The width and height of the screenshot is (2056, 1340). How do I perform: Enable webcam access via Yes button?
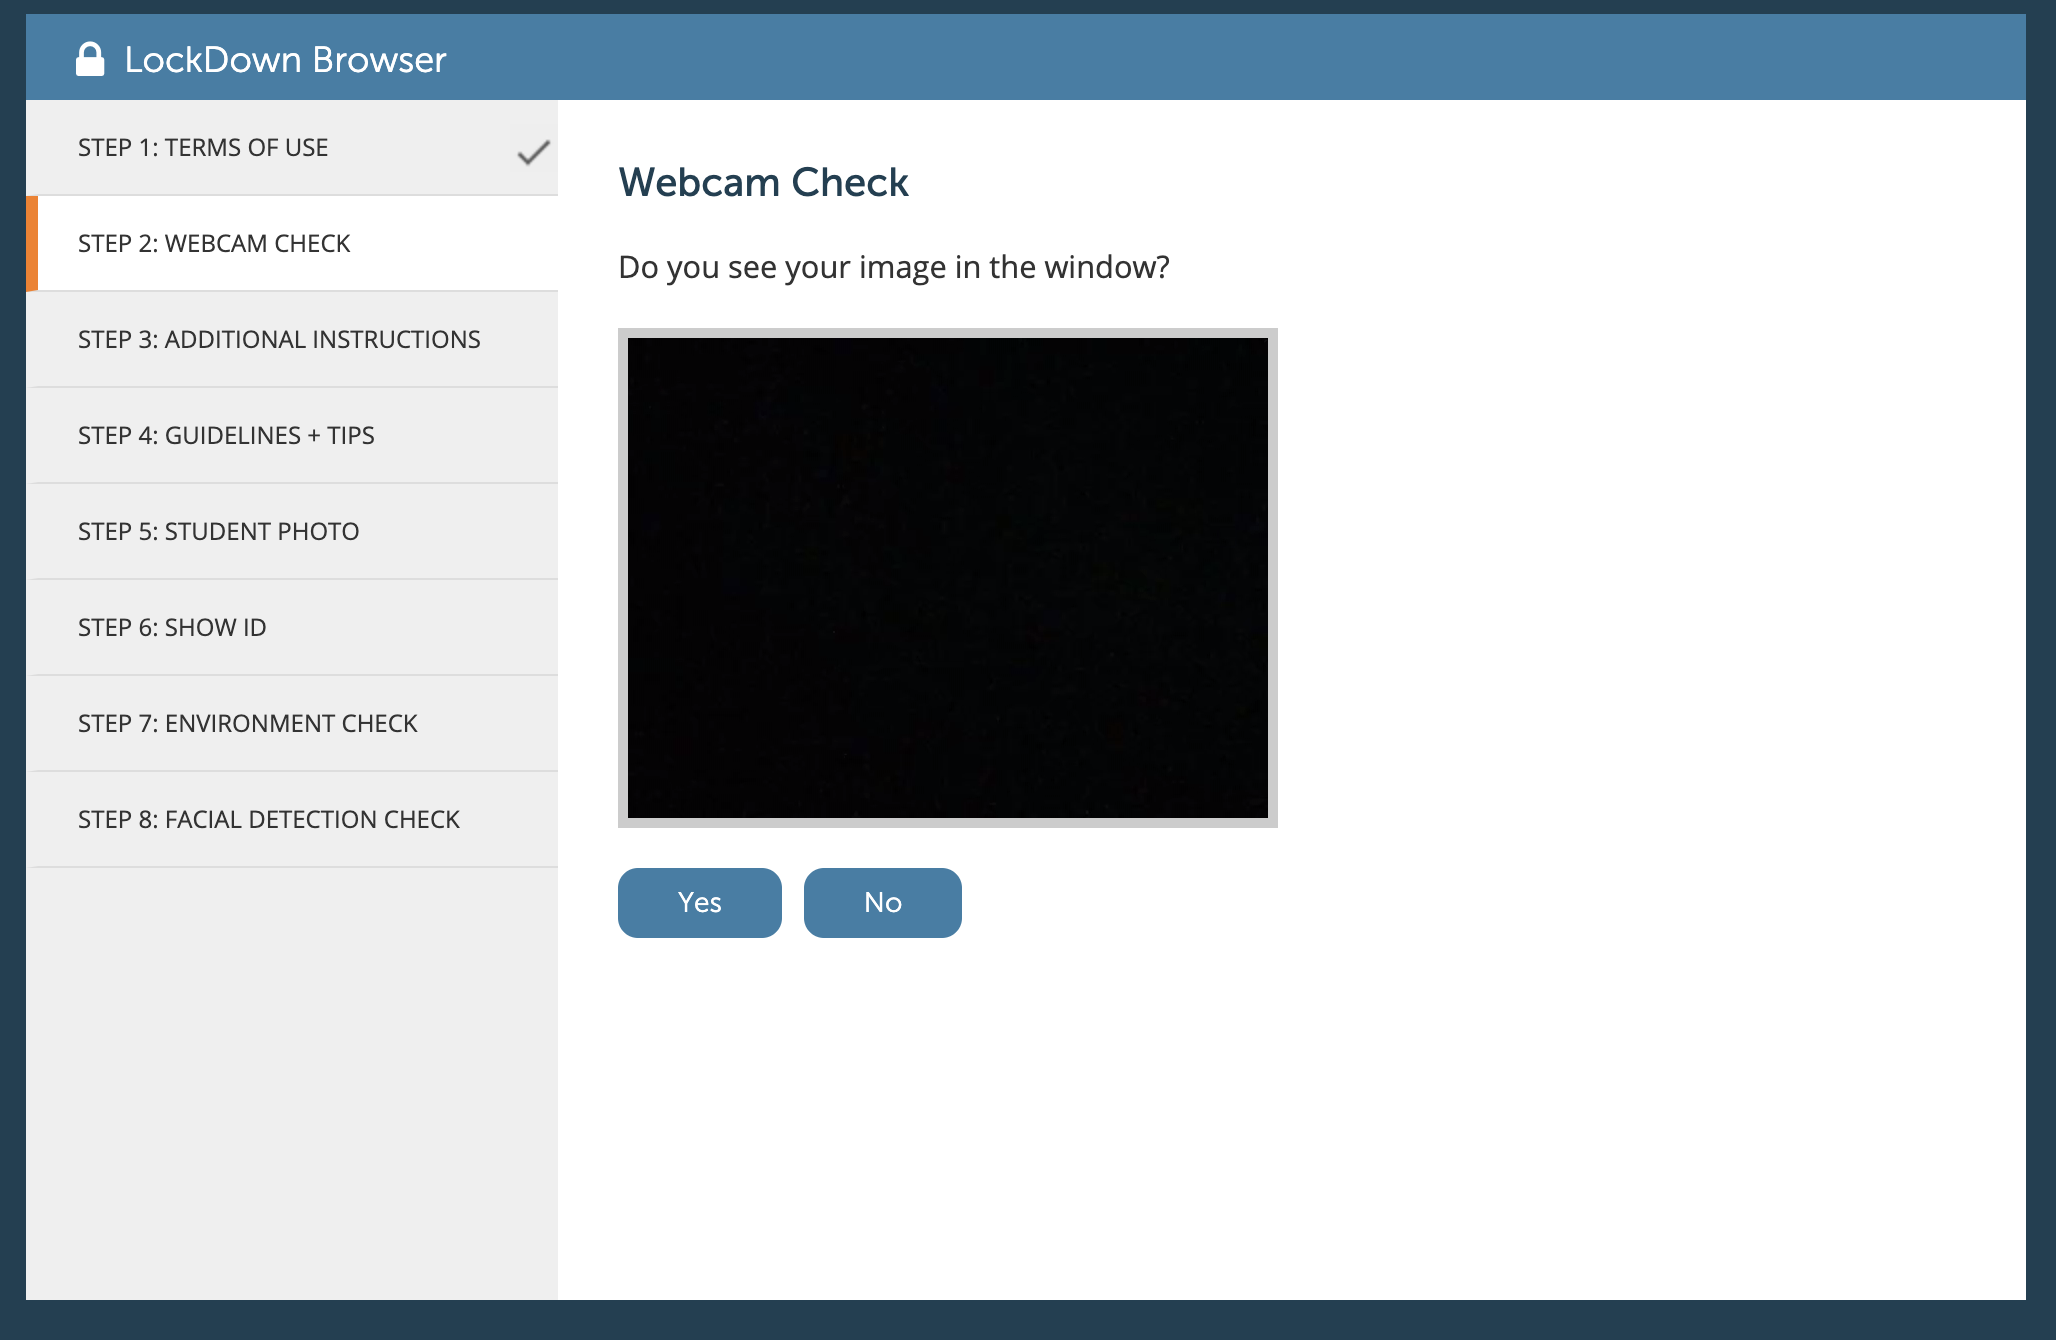tap(698, 902)
